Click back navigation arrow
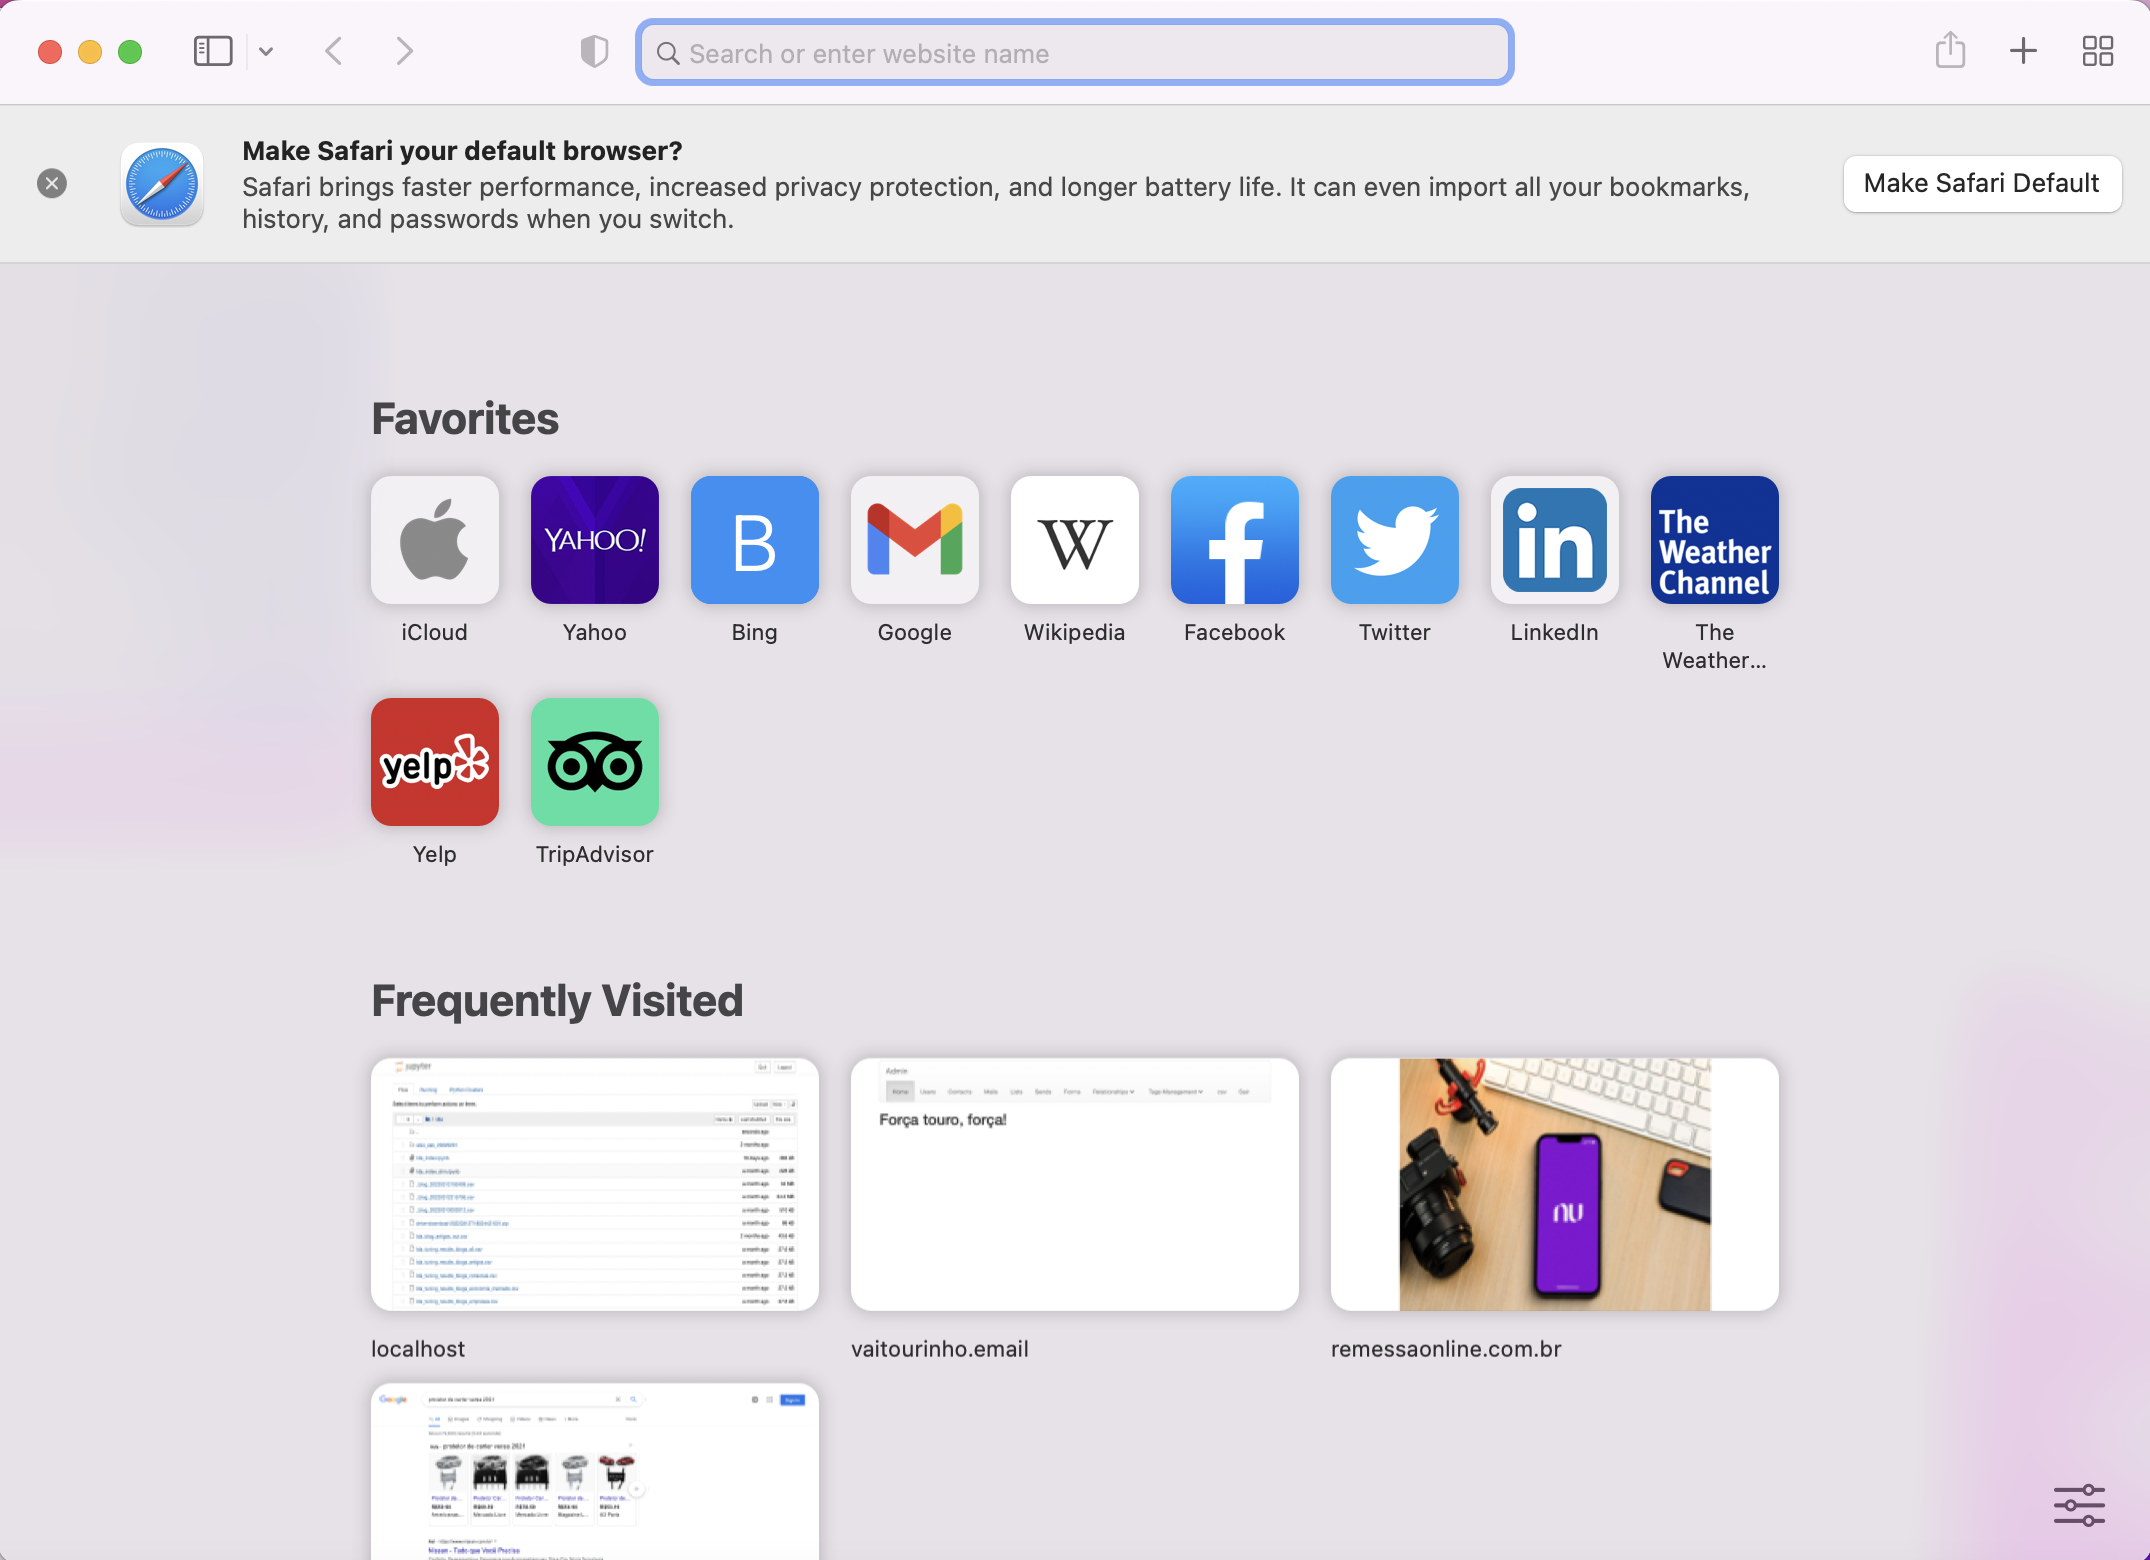Image resolution: width=2150 pixels, height=1560 pixels. (x=334, y=50)
